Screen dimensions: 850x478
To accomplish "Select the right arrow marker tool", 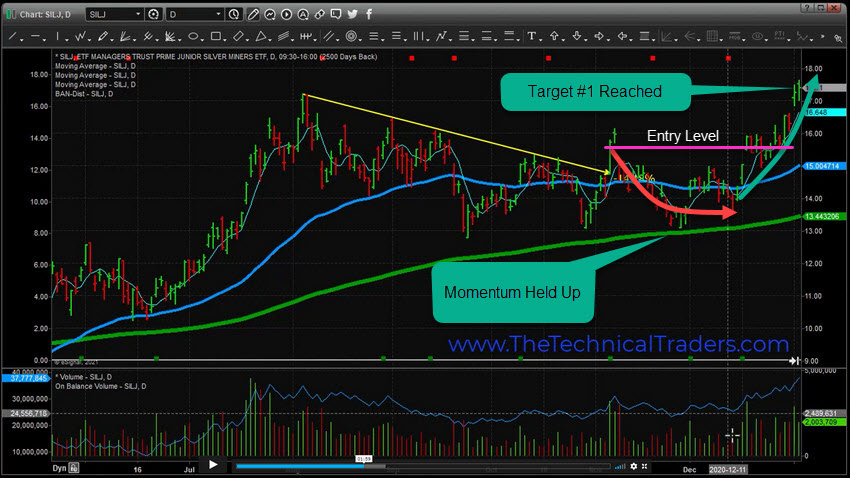I will coord(598,37).
